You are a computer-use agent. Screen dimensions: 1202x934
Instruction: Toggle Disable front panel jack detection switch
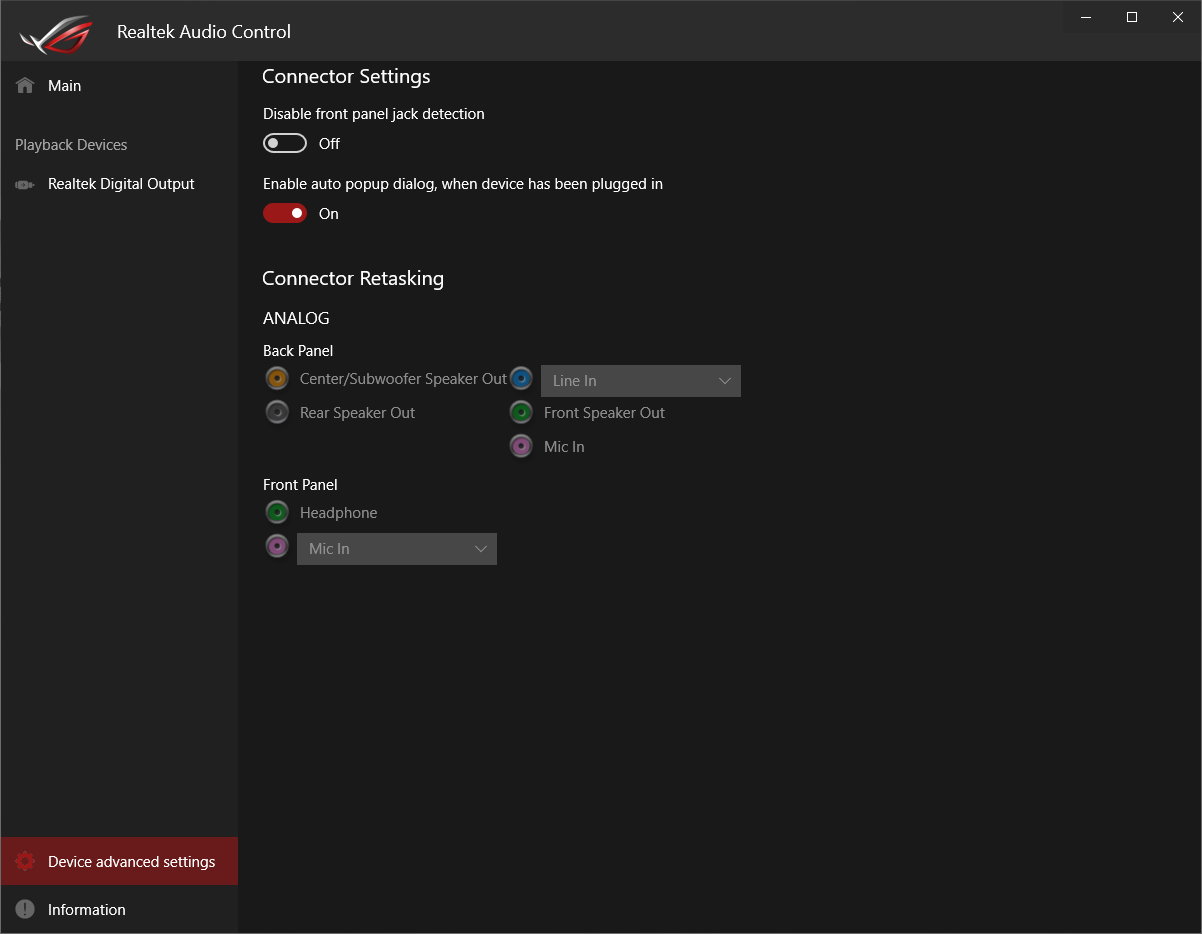click(x=285, y=144)
